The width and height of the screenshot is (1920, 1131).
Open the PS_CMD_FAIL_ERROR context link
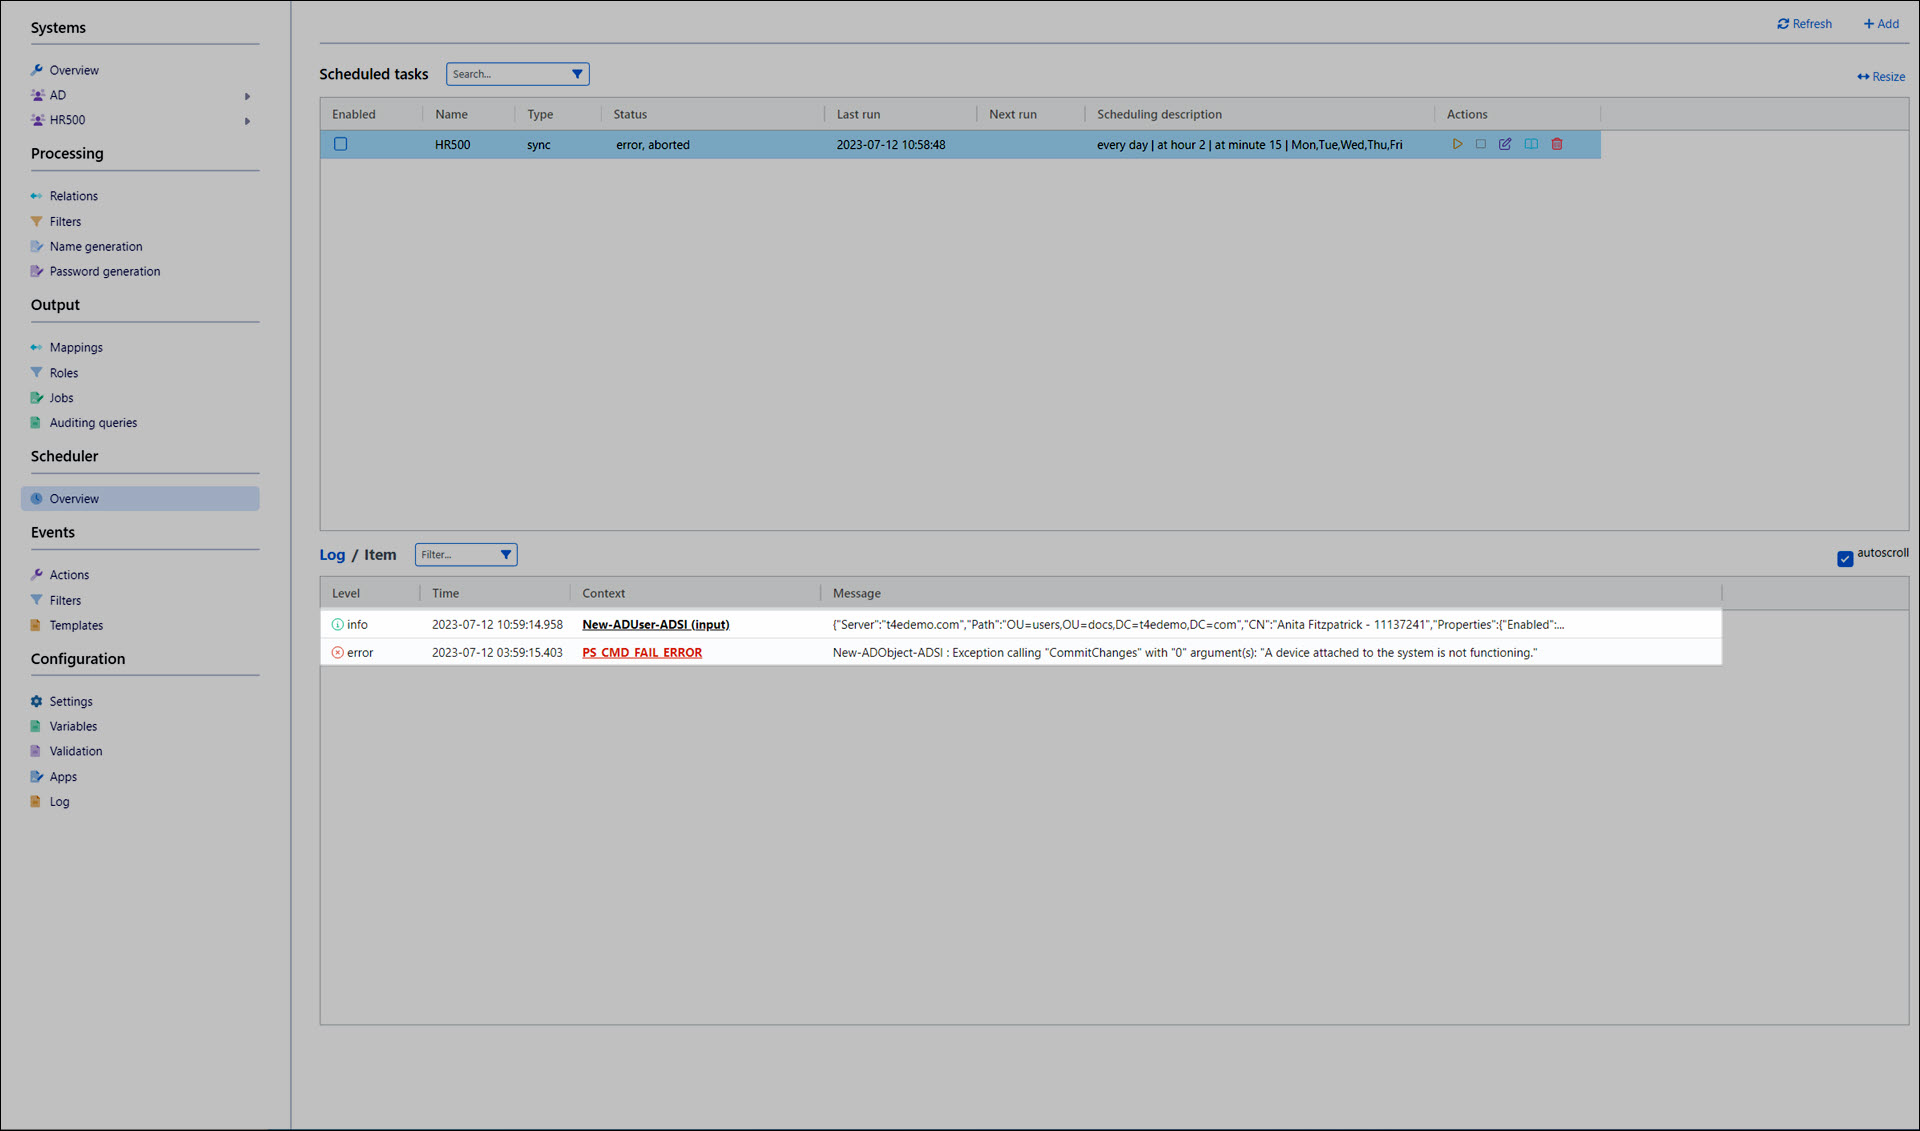642,653
